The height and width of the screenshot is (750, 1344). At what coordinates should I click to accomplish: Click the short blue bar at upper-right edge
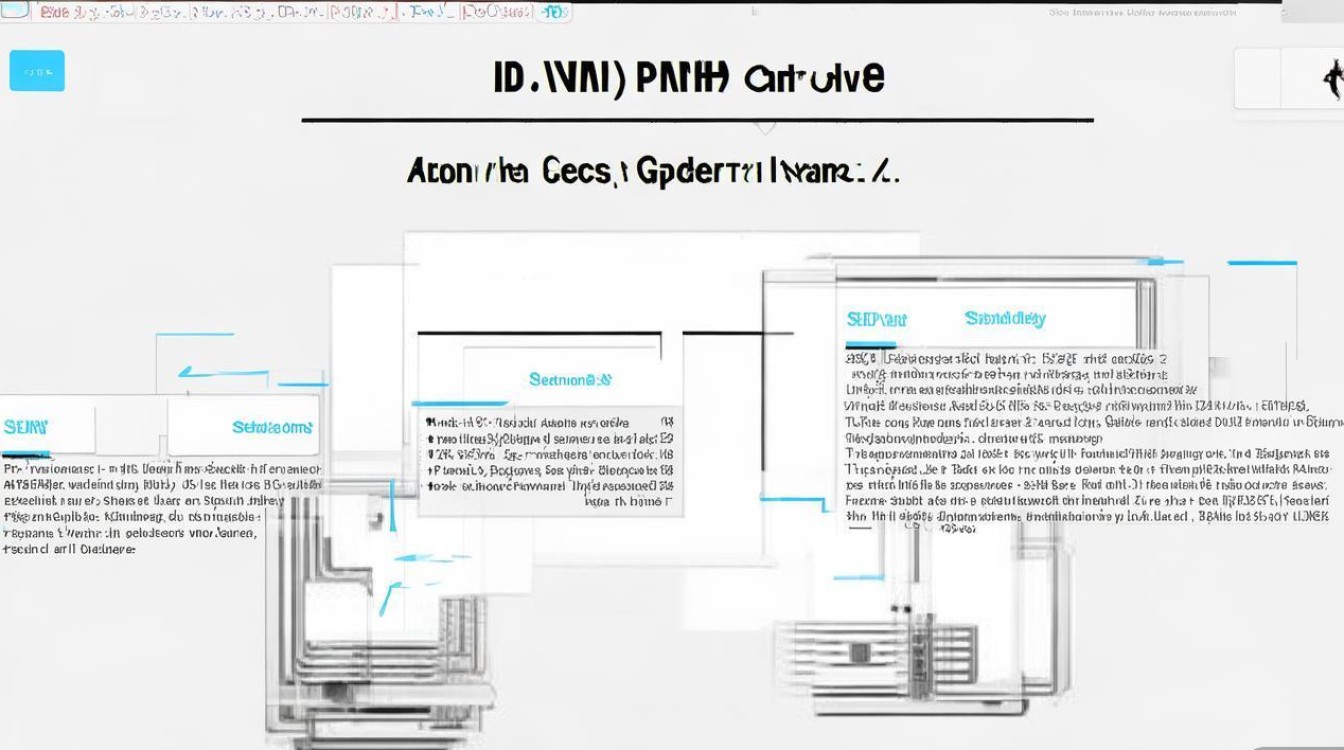pos(1261,263)
